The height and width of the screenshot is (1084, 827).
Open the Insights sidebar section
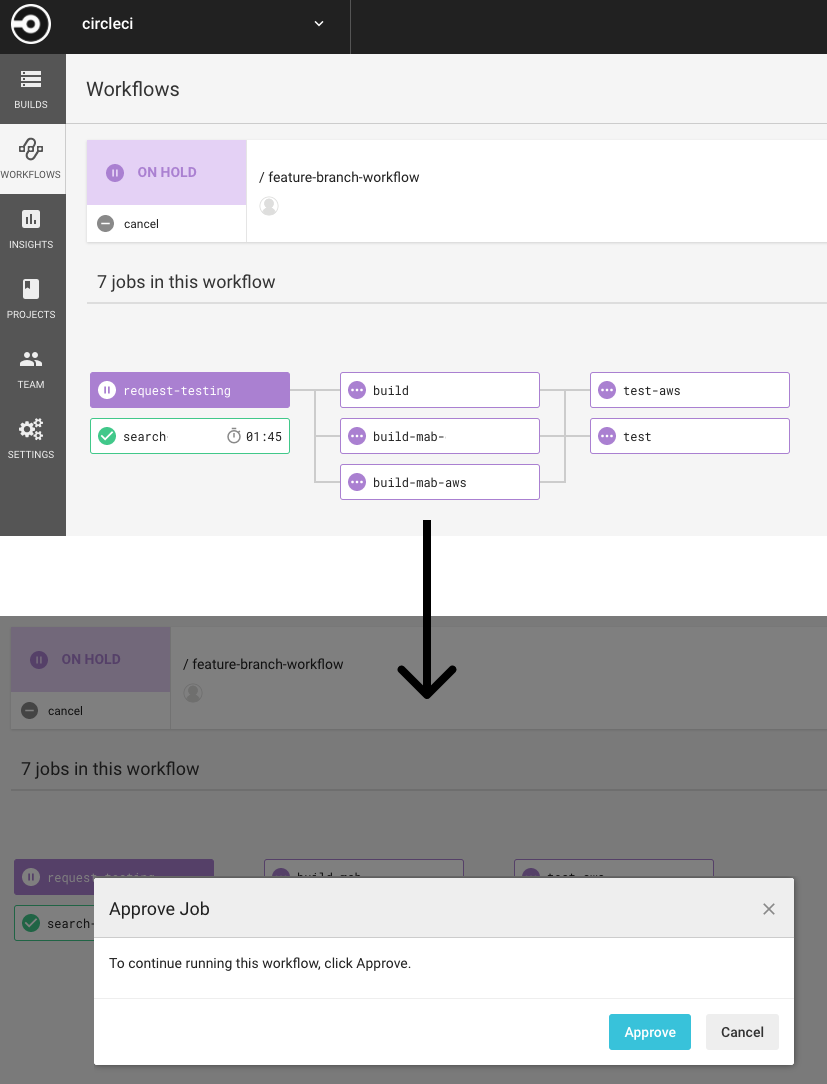pyautogui.click(x=31, y=229)
